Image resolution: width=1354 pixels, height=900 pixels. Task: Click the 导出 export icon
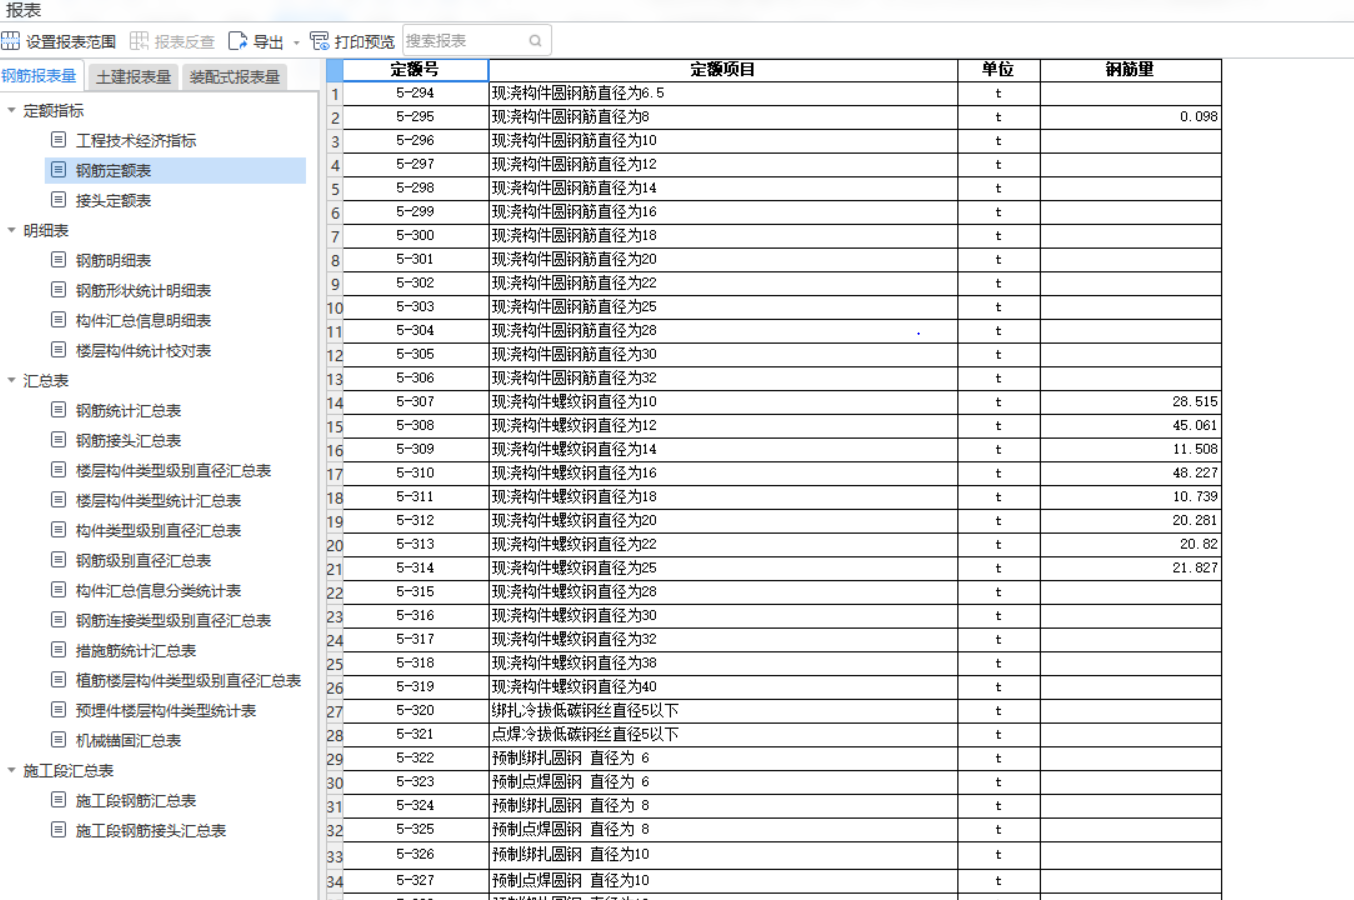click(x=237, y=41)
